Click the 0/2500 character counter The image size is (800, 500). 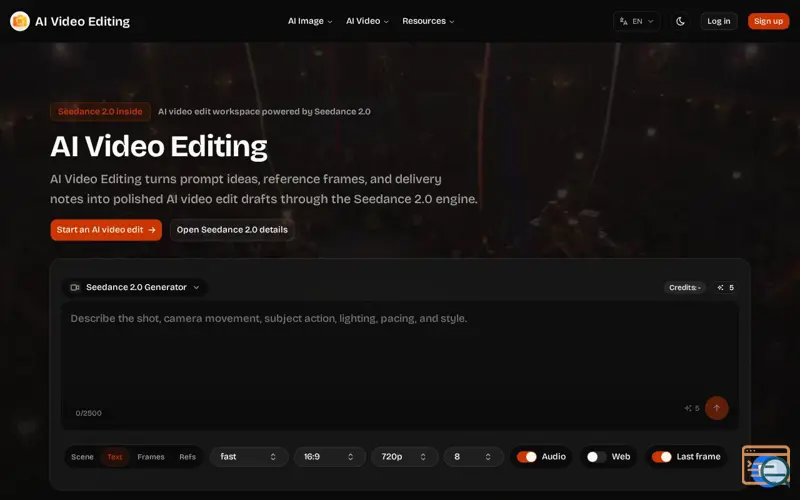coord(88,413)
